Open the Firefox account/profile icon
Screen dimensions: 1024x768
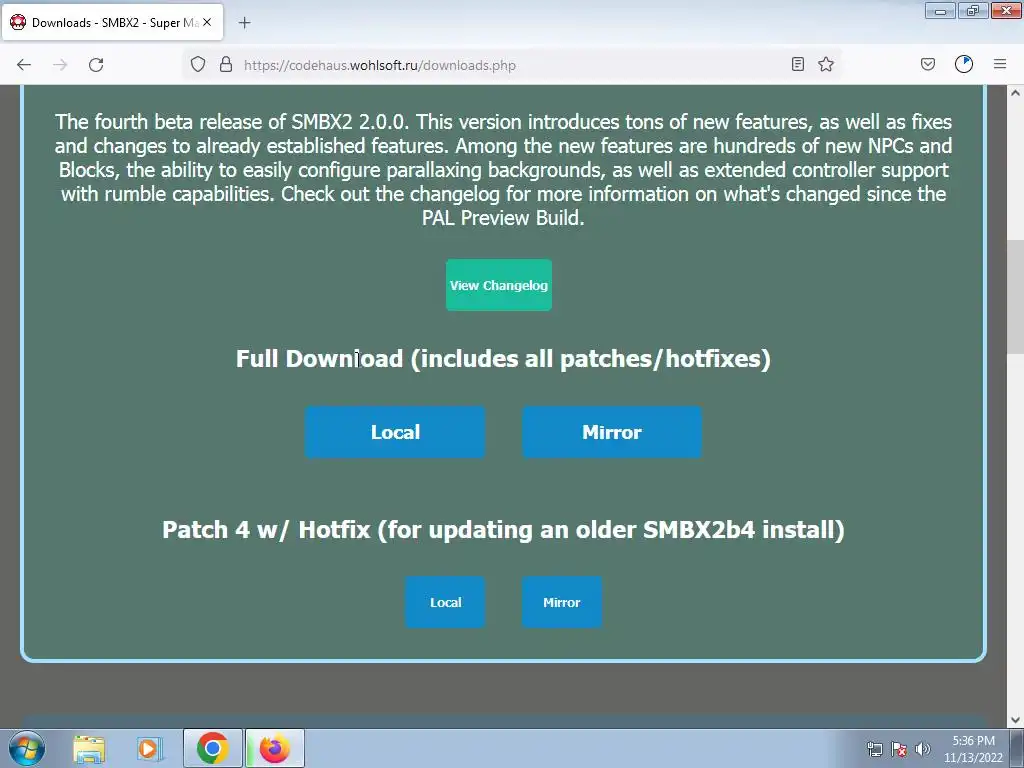[964, 64]
